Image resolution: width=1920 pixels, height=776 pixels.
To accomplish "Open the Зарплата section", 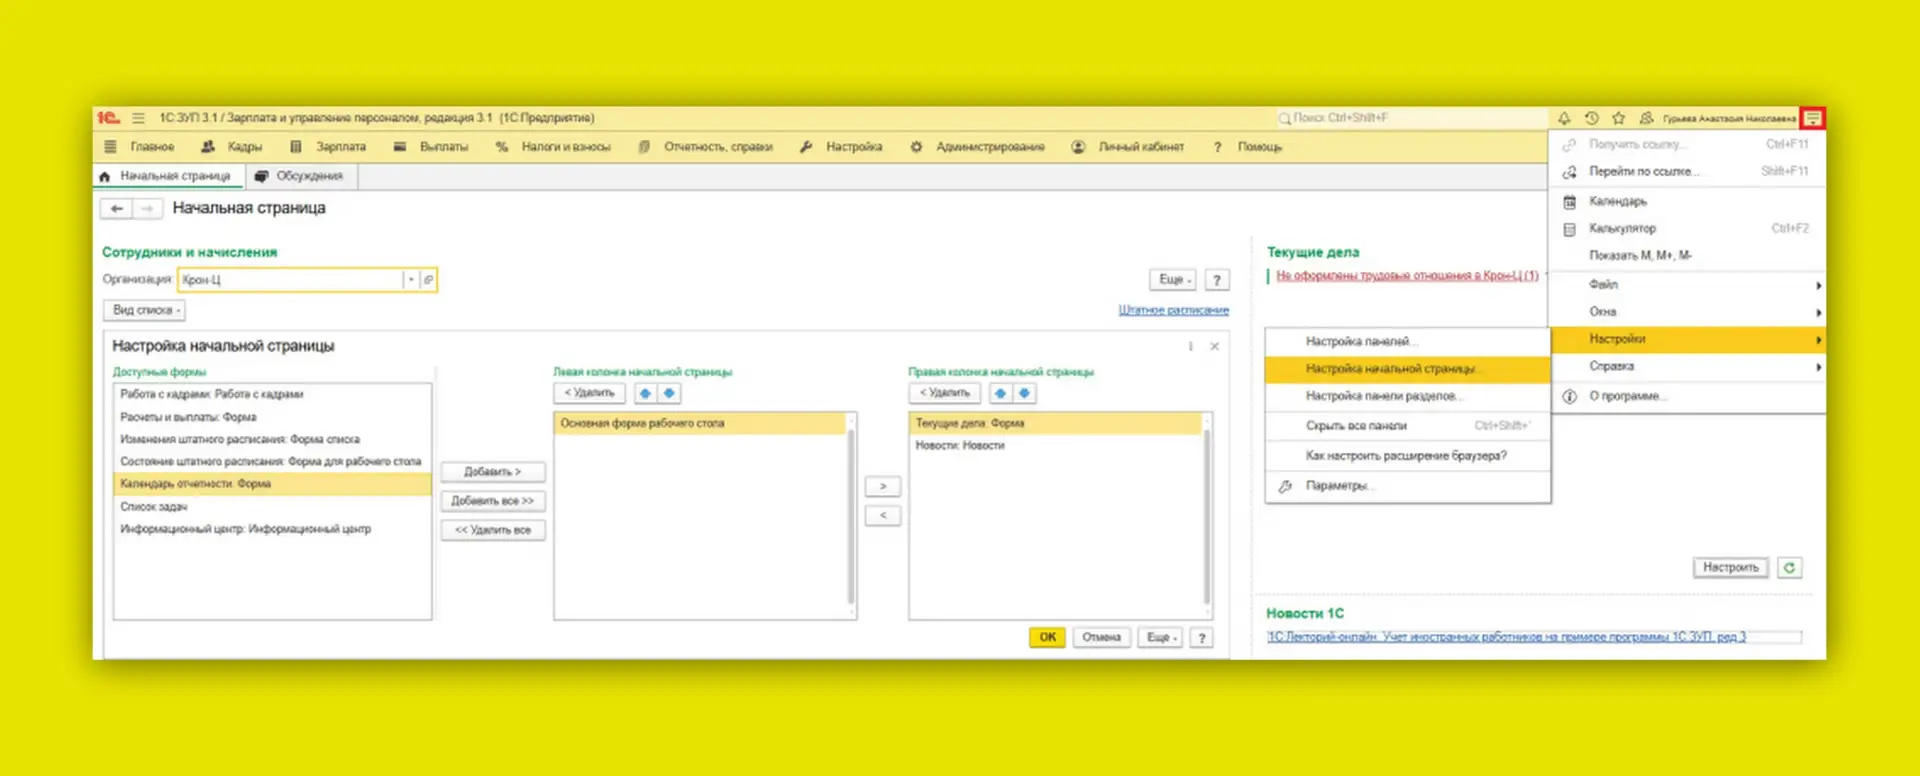I will point(328,147).
